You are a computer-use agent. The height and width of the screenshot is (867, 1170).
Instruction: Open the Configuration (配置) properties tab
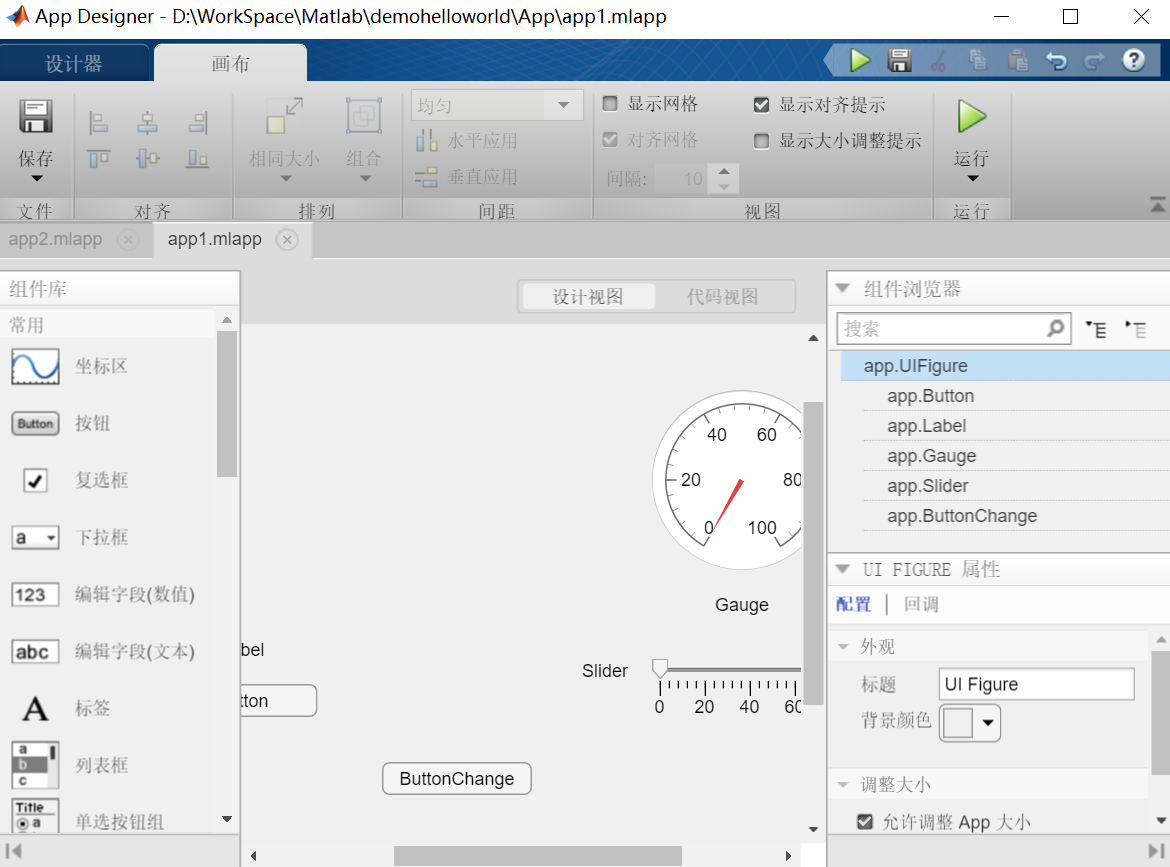(x=854, y=604)
